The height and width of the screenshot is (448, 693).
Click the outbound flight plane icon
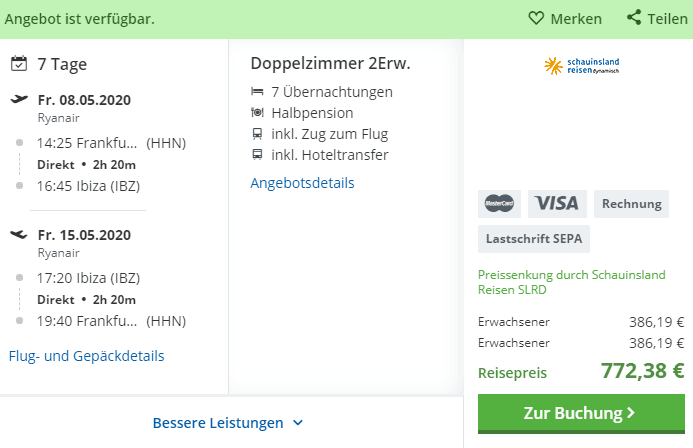pos(18,99)
